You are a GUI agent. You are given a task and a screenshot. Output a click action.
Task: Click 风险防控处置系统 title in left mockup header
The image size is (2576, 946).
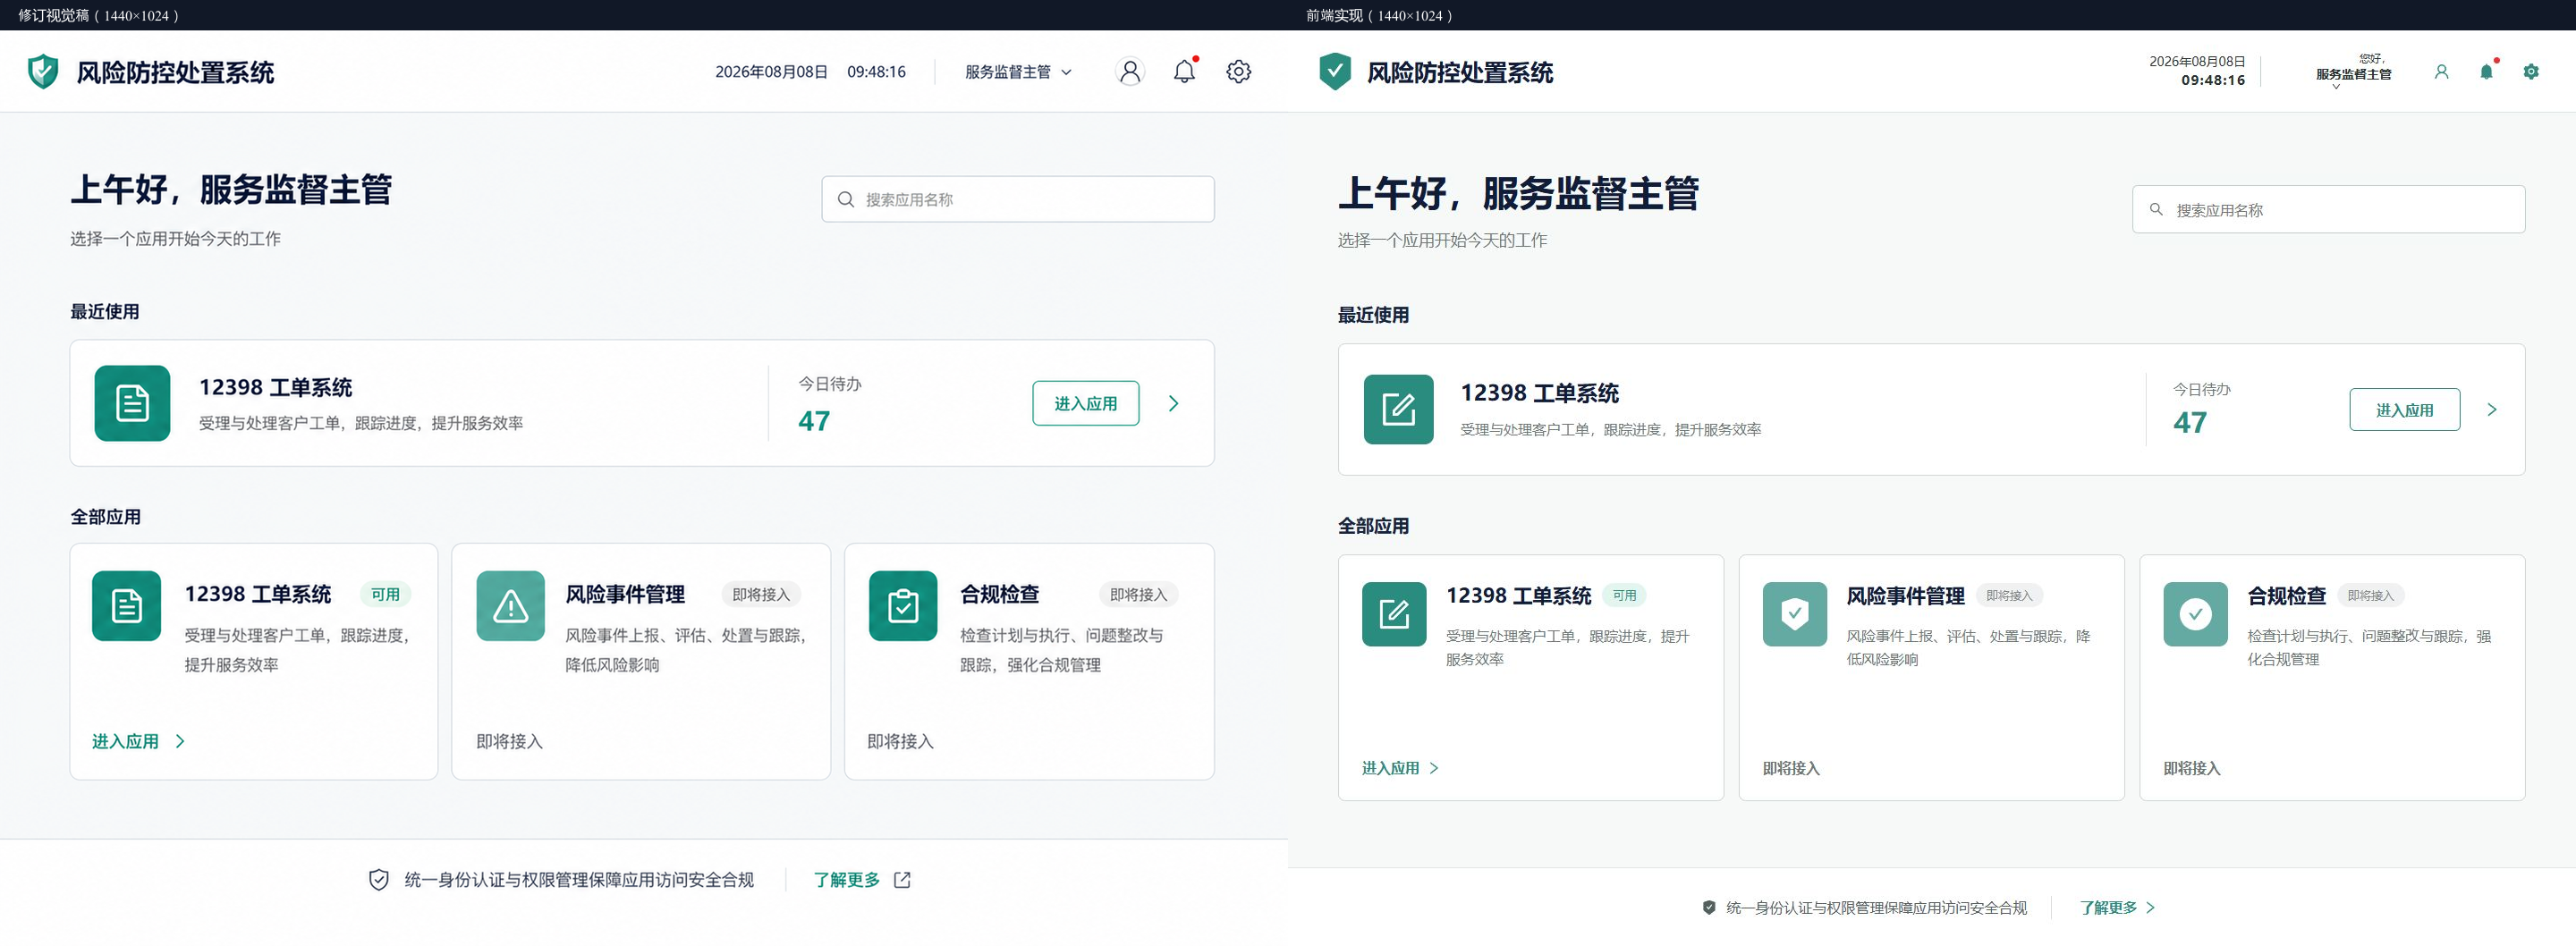point(175,72)
